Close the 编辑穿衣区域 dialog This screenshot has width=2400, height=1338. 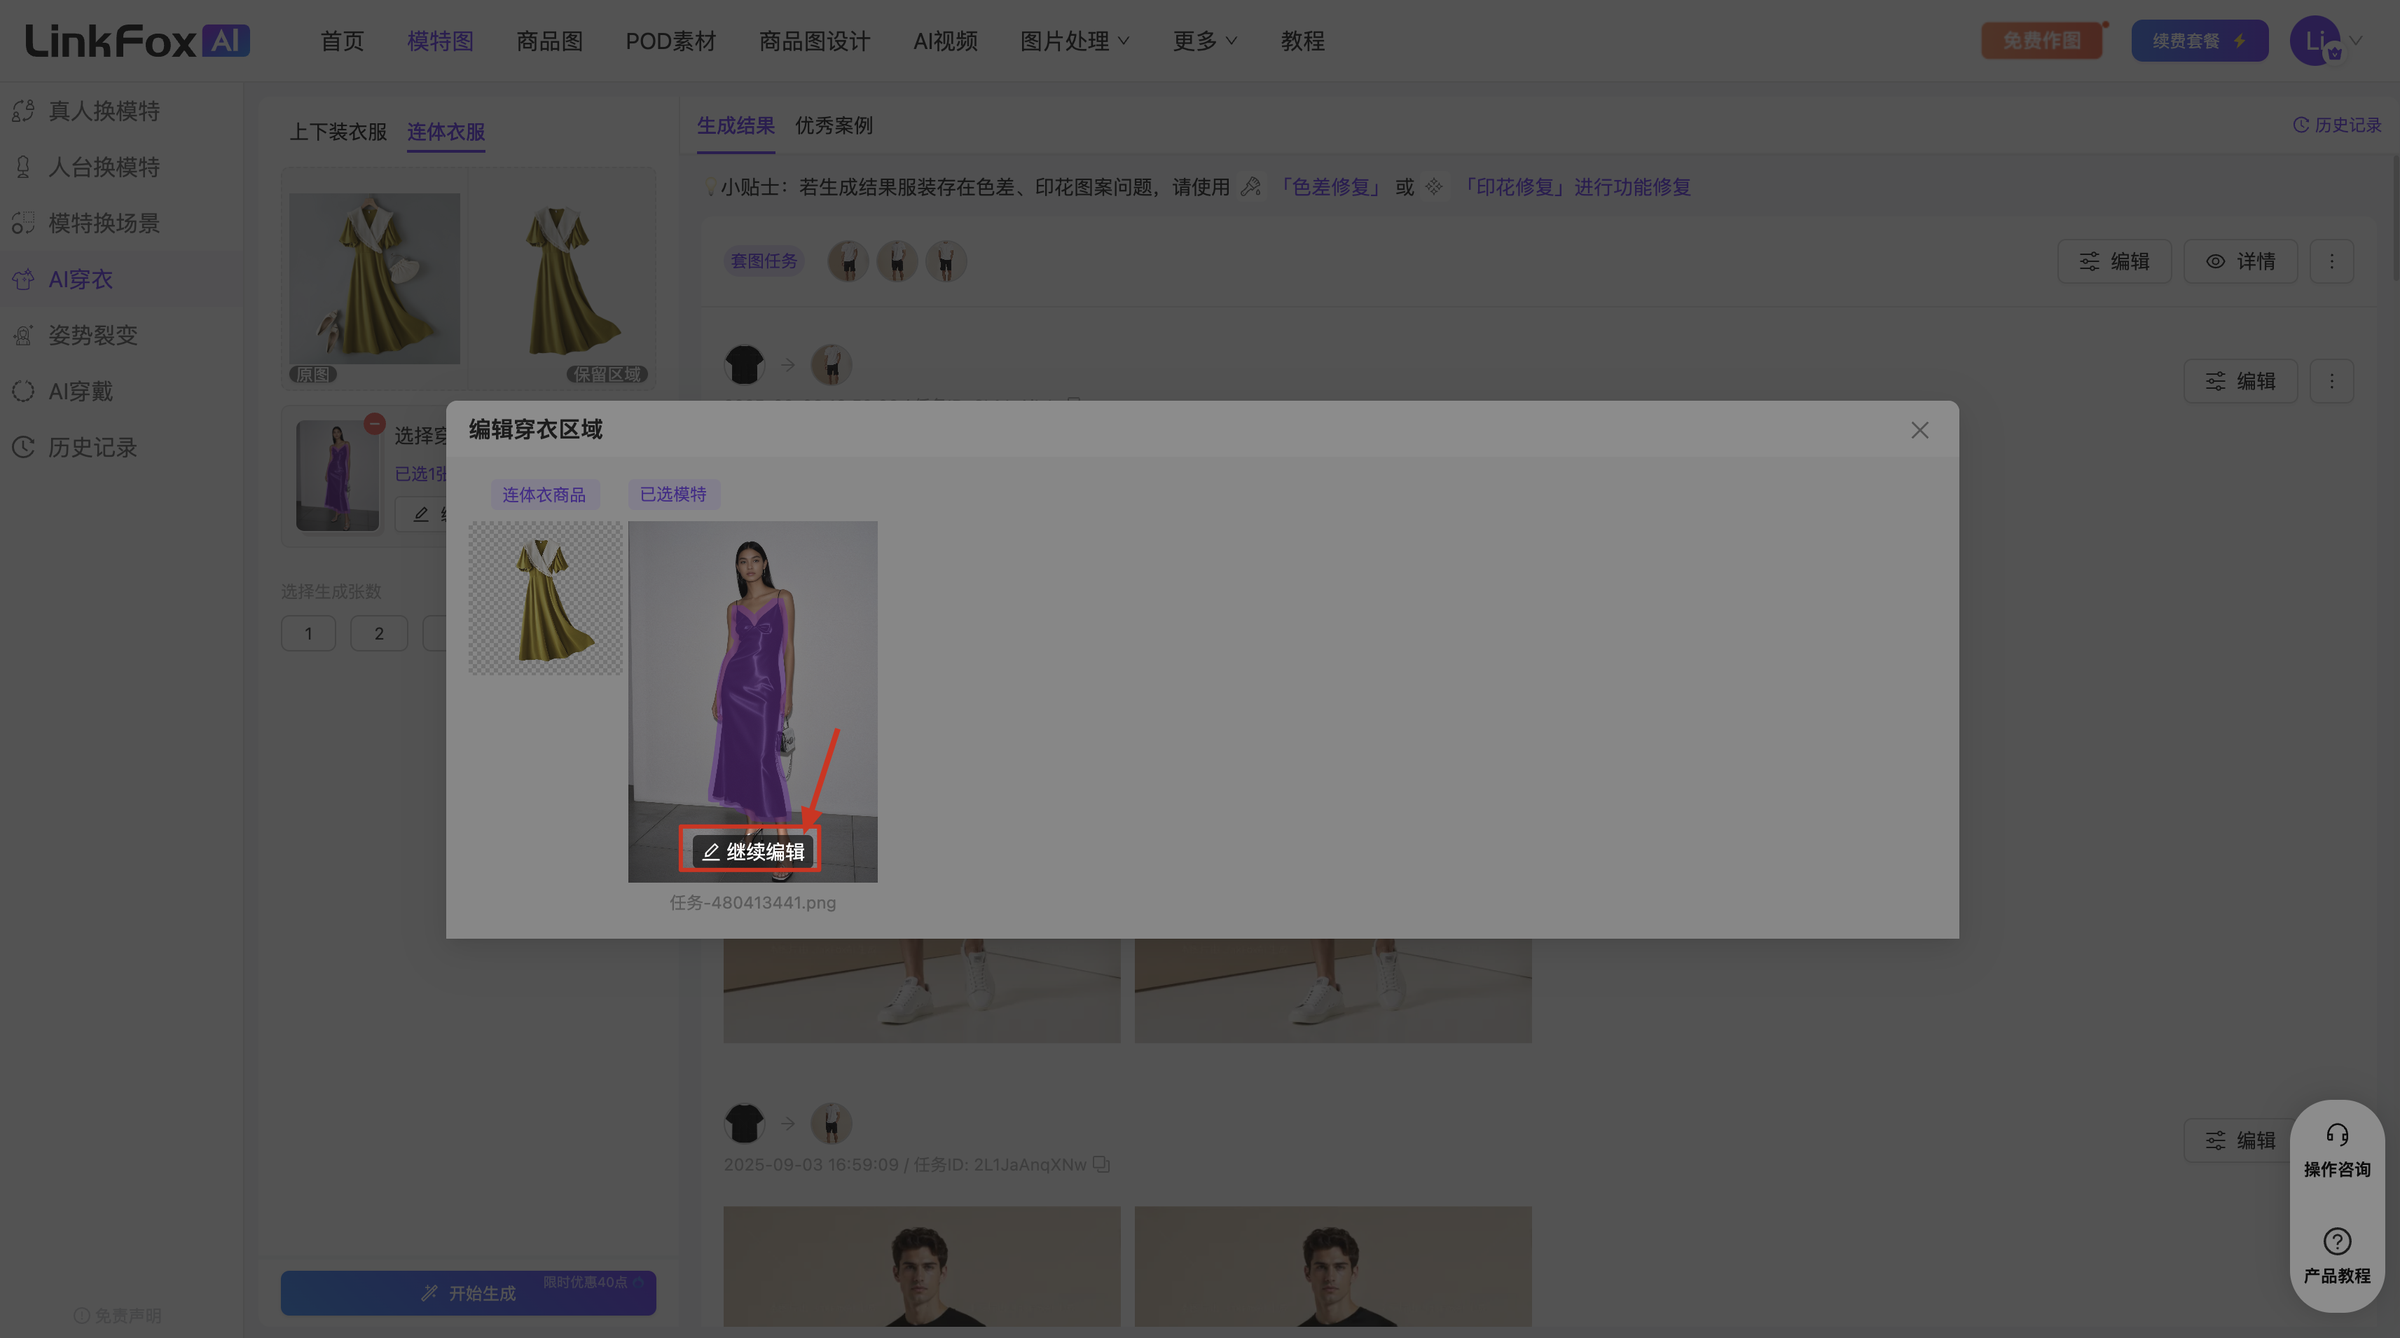click(1919, 430)
